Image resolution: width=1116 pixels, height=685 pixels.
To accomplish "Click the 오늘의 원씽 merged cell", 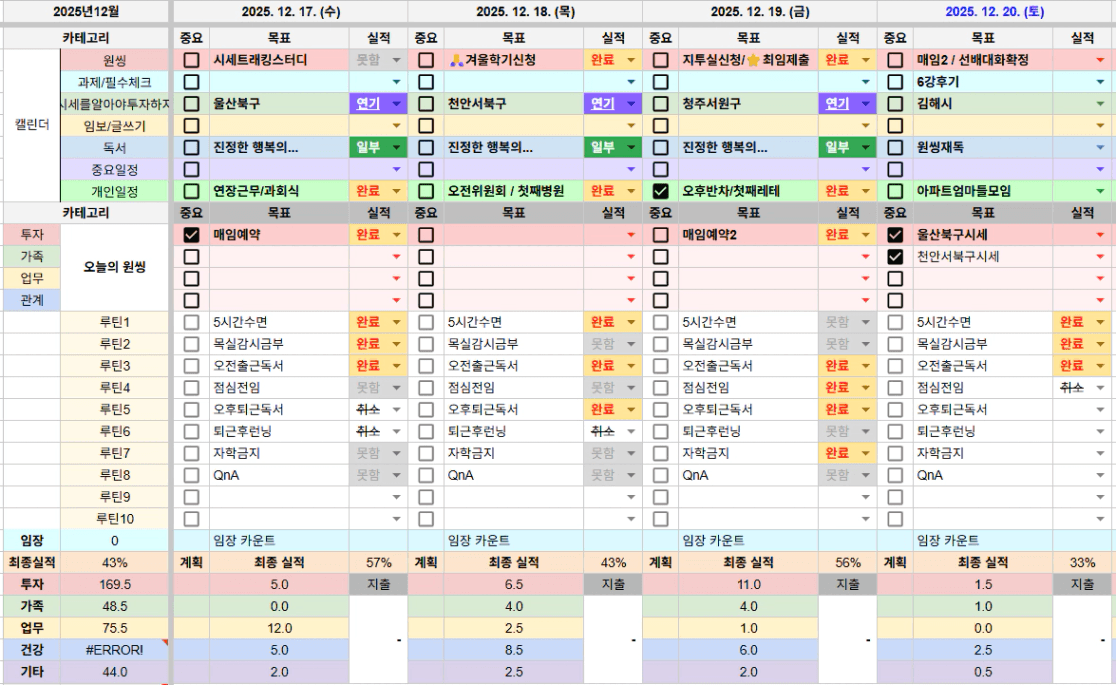I will pos(115,267).
